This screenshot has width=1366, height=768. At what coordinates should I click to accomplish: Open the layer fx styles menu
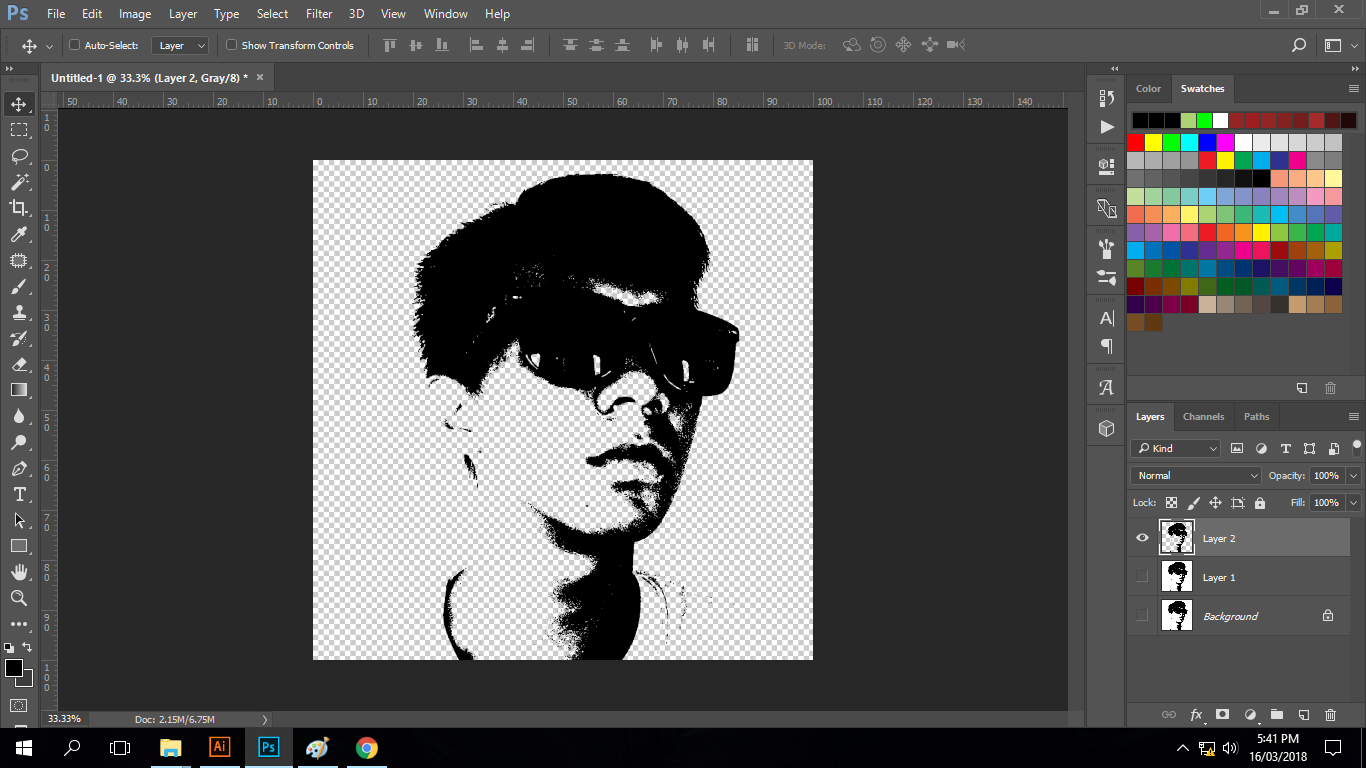click(x=1196, y=715)
